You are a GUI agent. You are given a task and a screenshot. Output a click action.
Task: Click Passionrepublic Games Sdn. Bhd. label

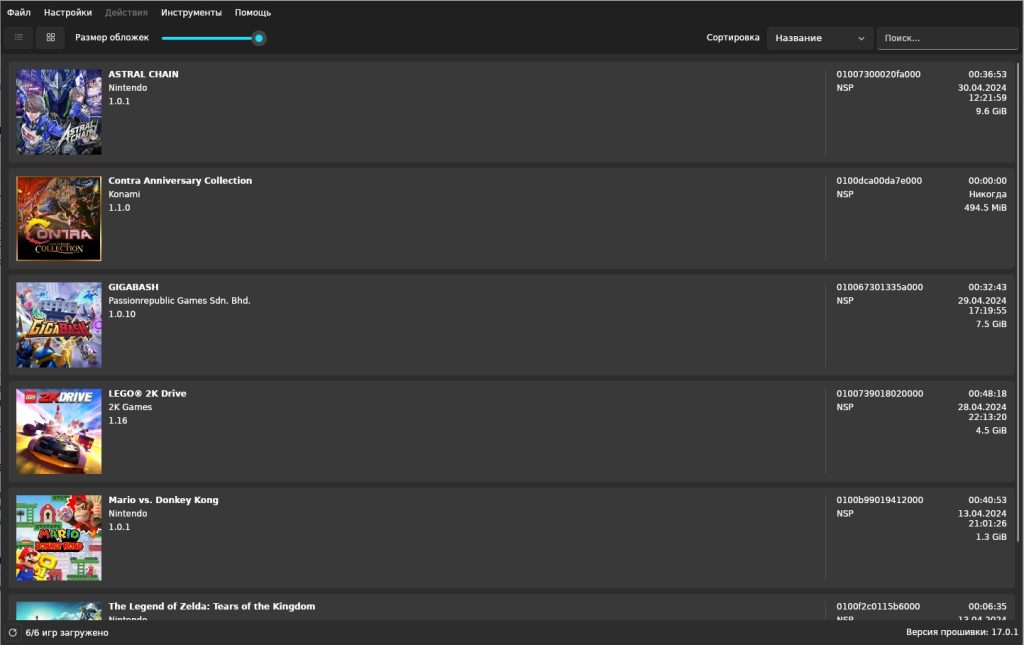180,300
